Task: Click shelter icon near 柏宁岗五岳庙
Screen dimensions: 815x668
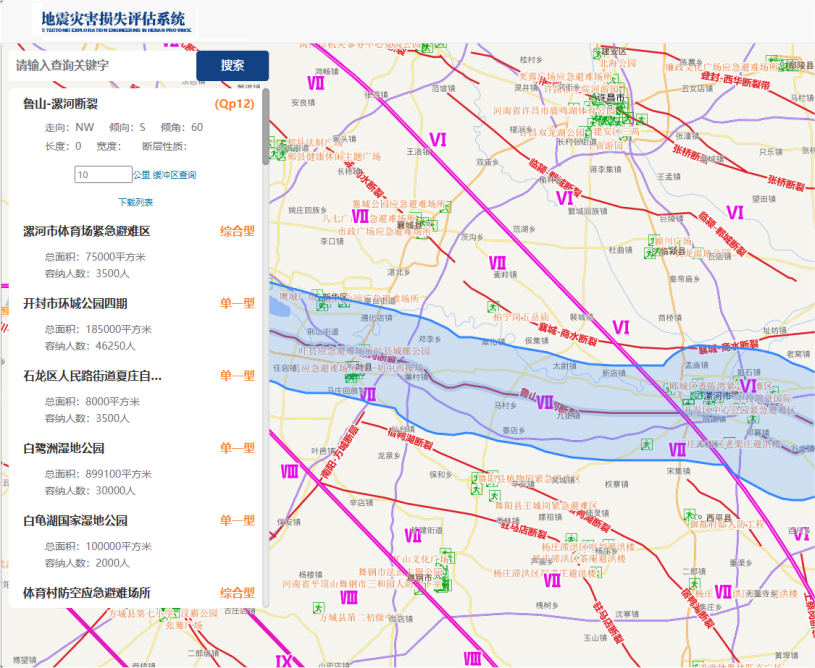Action: 492,305
